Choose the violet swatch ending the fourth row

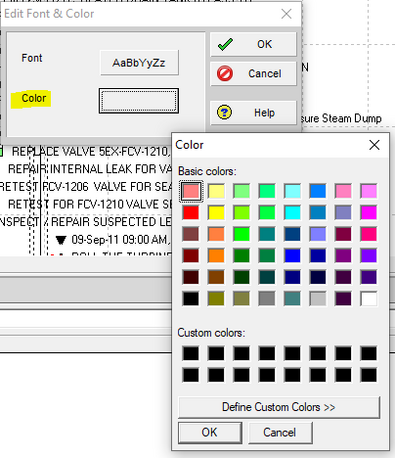[369, 256]
